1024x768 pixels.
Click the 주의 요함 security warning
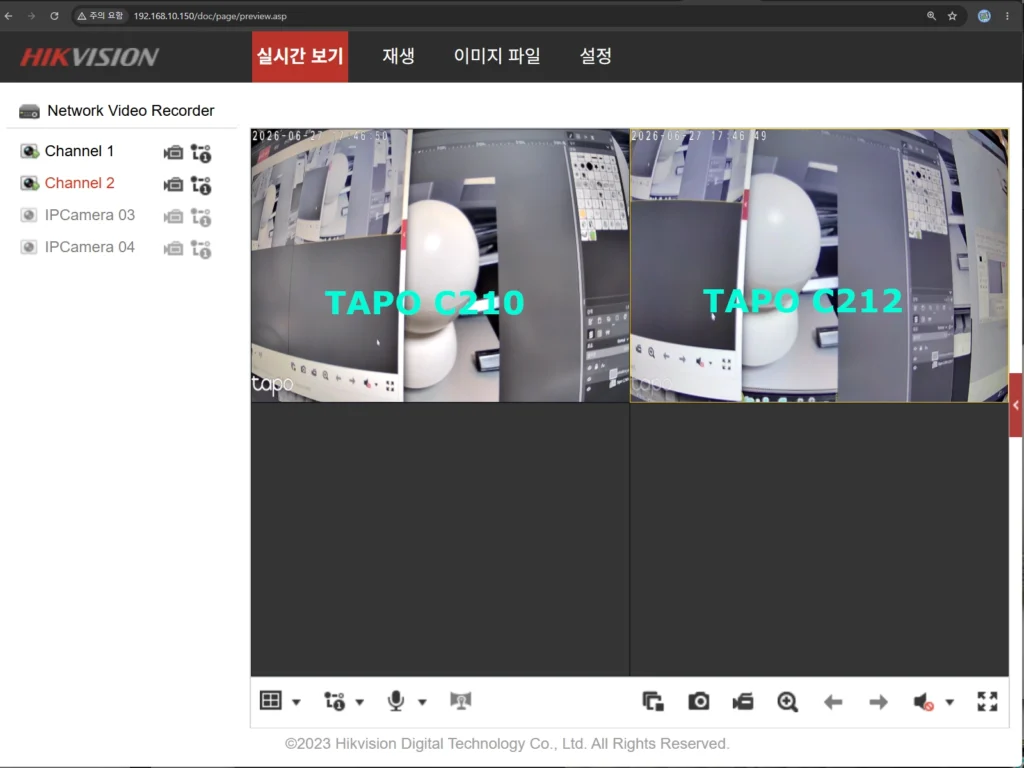tap(101, 16)
